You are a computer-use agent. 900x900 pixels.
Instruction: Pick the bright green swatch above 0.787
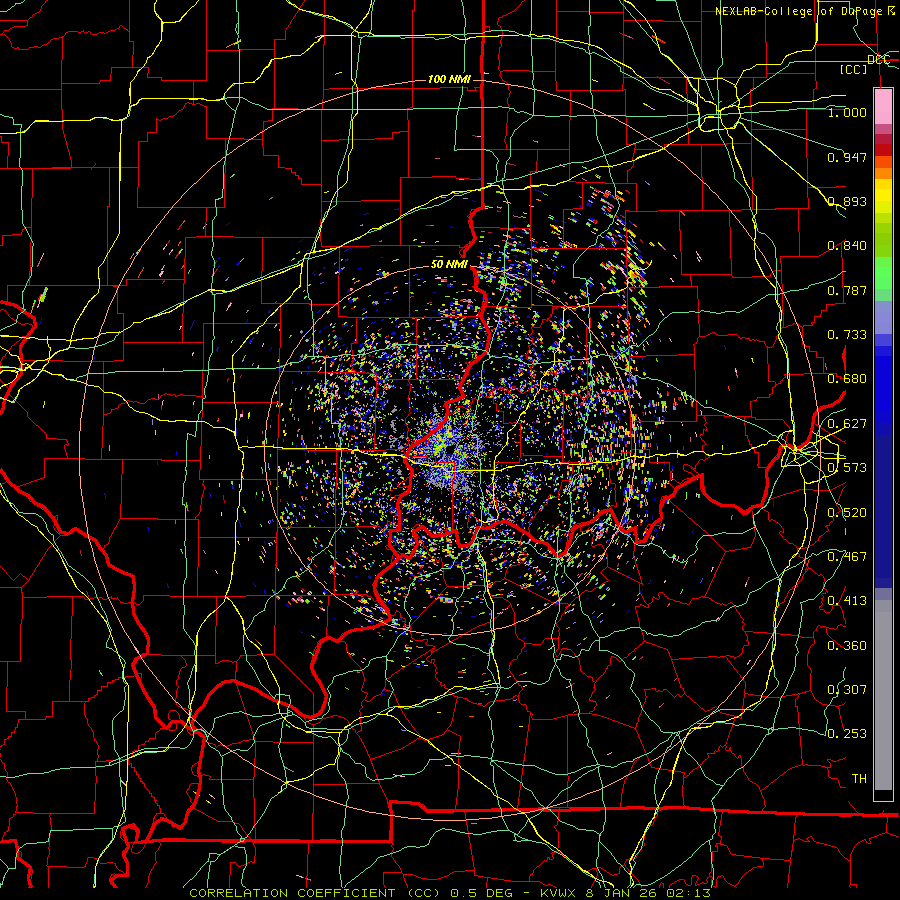(883, 272)
